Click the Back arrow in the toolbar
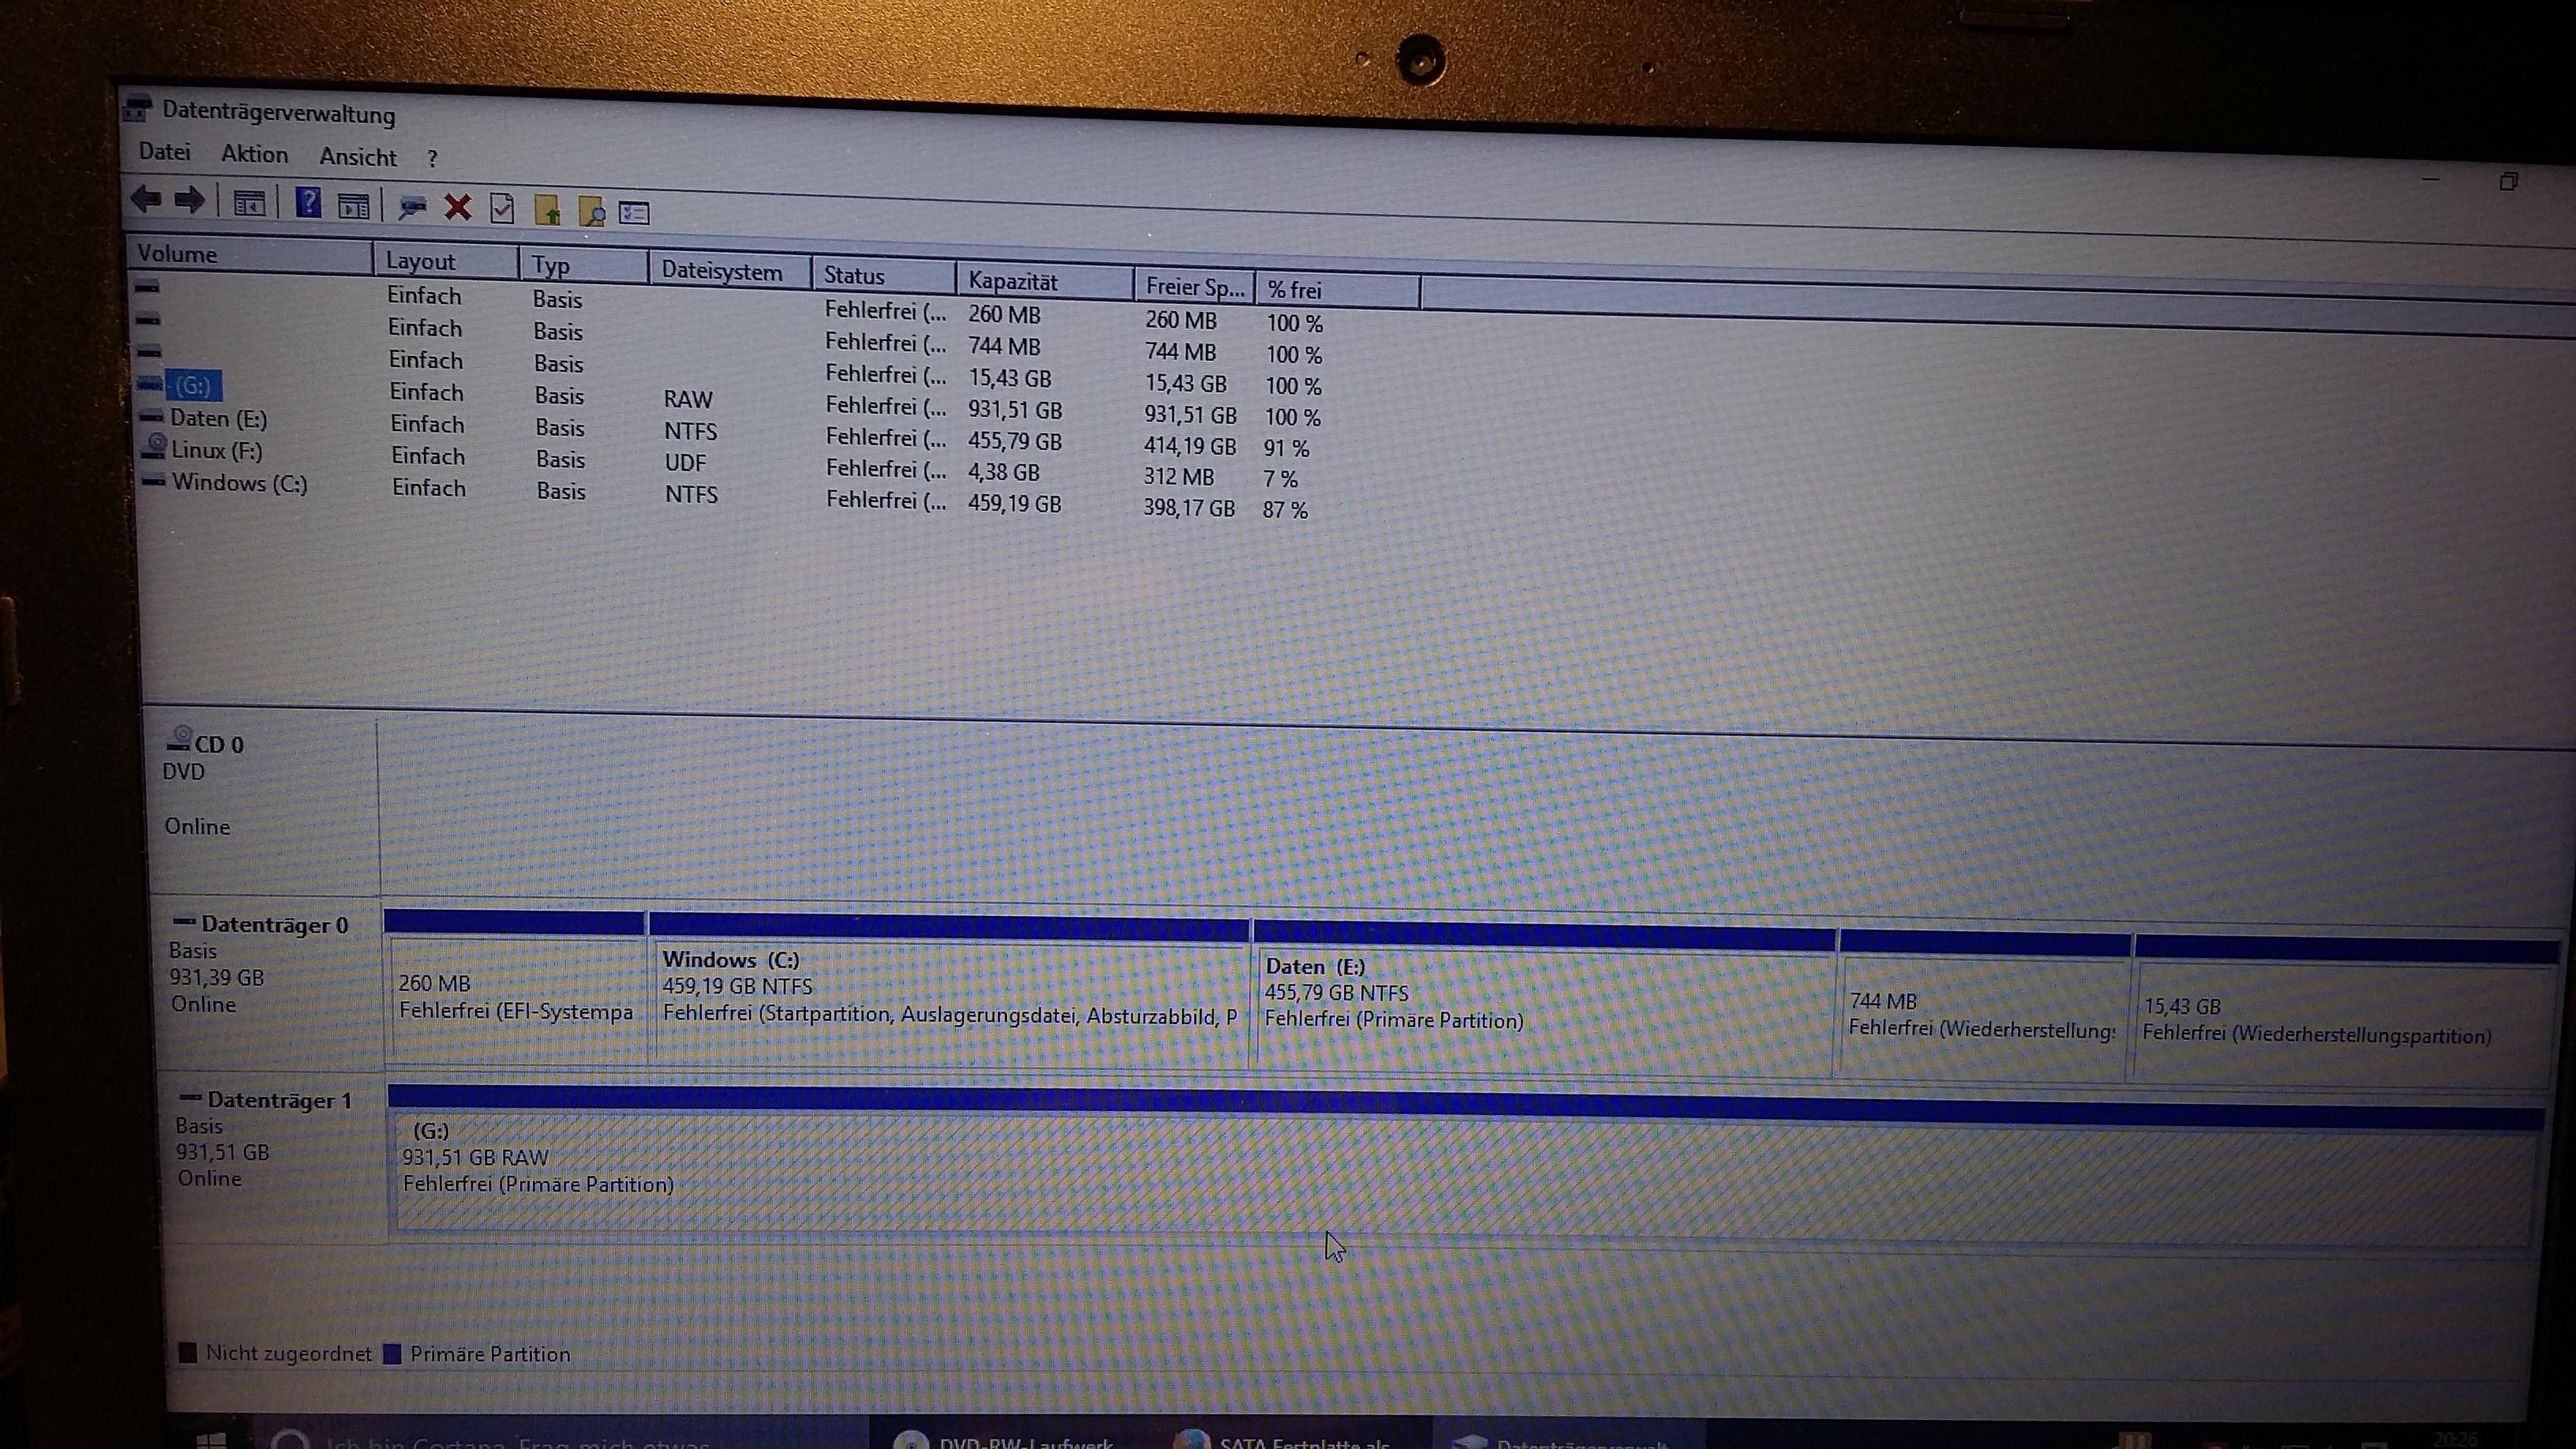Image resolution: width=2576 pixels, height=1449 pixels. tap(146, 199)
